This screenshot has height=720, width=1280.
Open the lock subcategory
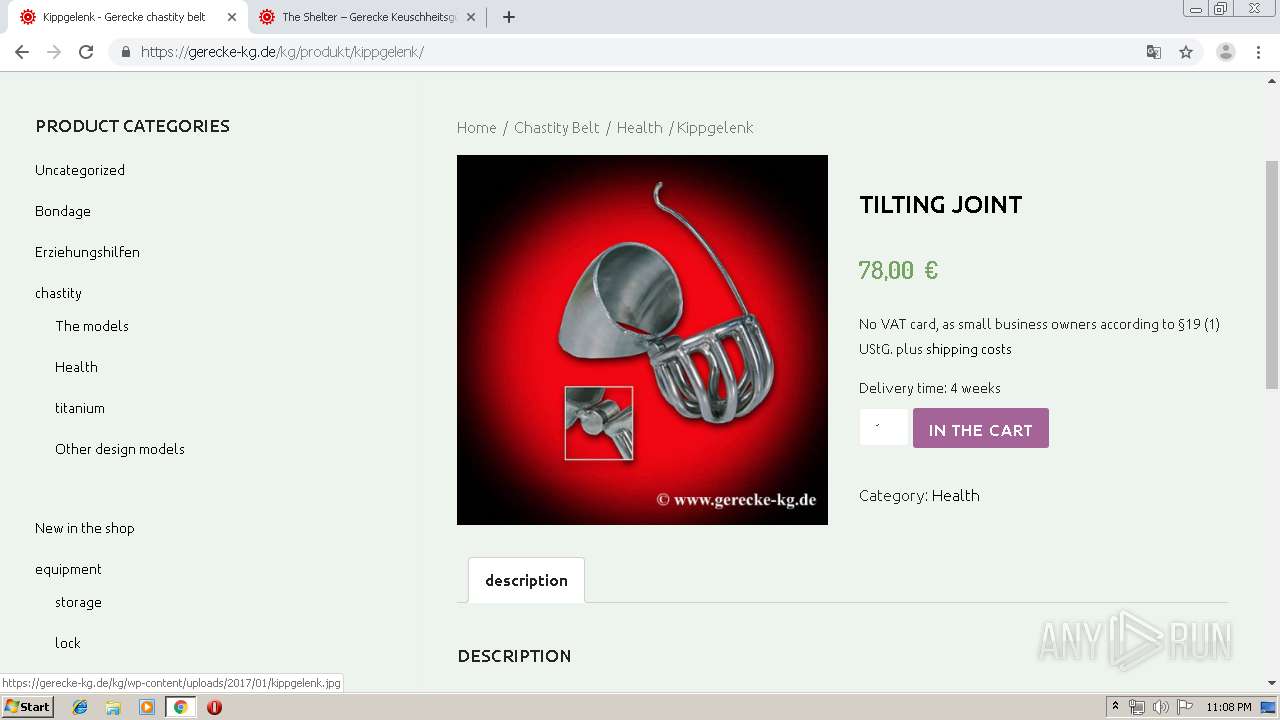pyautogui.click(x=68, y=643)
